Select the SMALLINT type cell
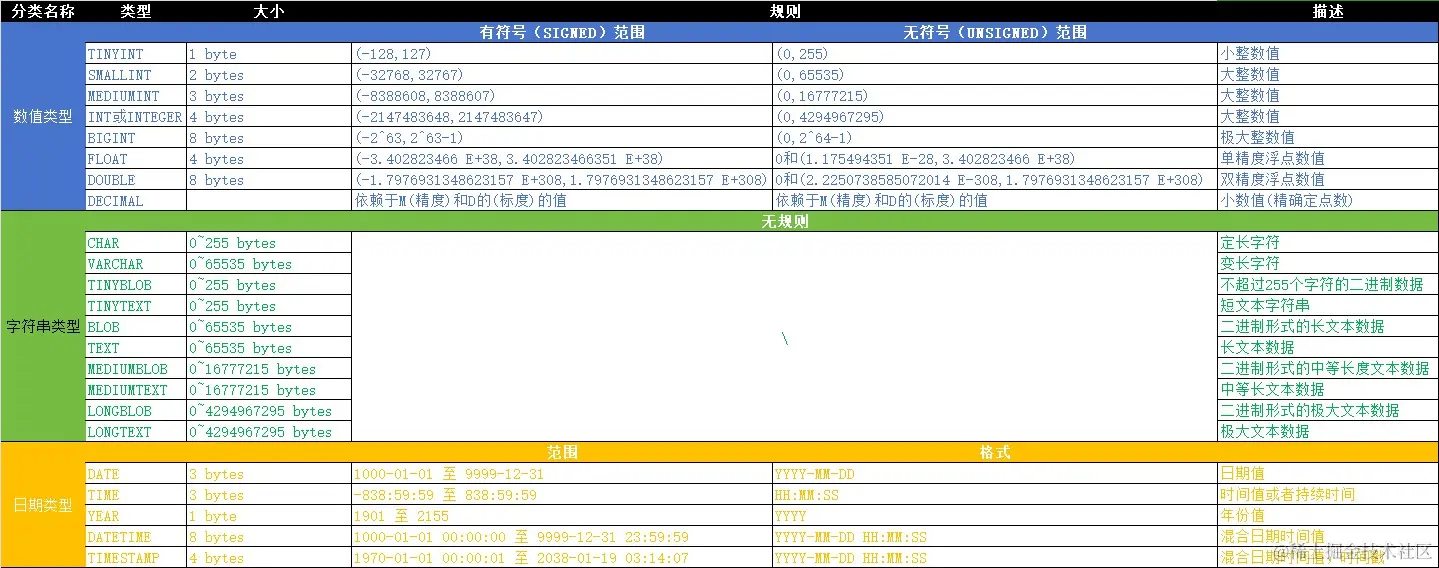 136,74
